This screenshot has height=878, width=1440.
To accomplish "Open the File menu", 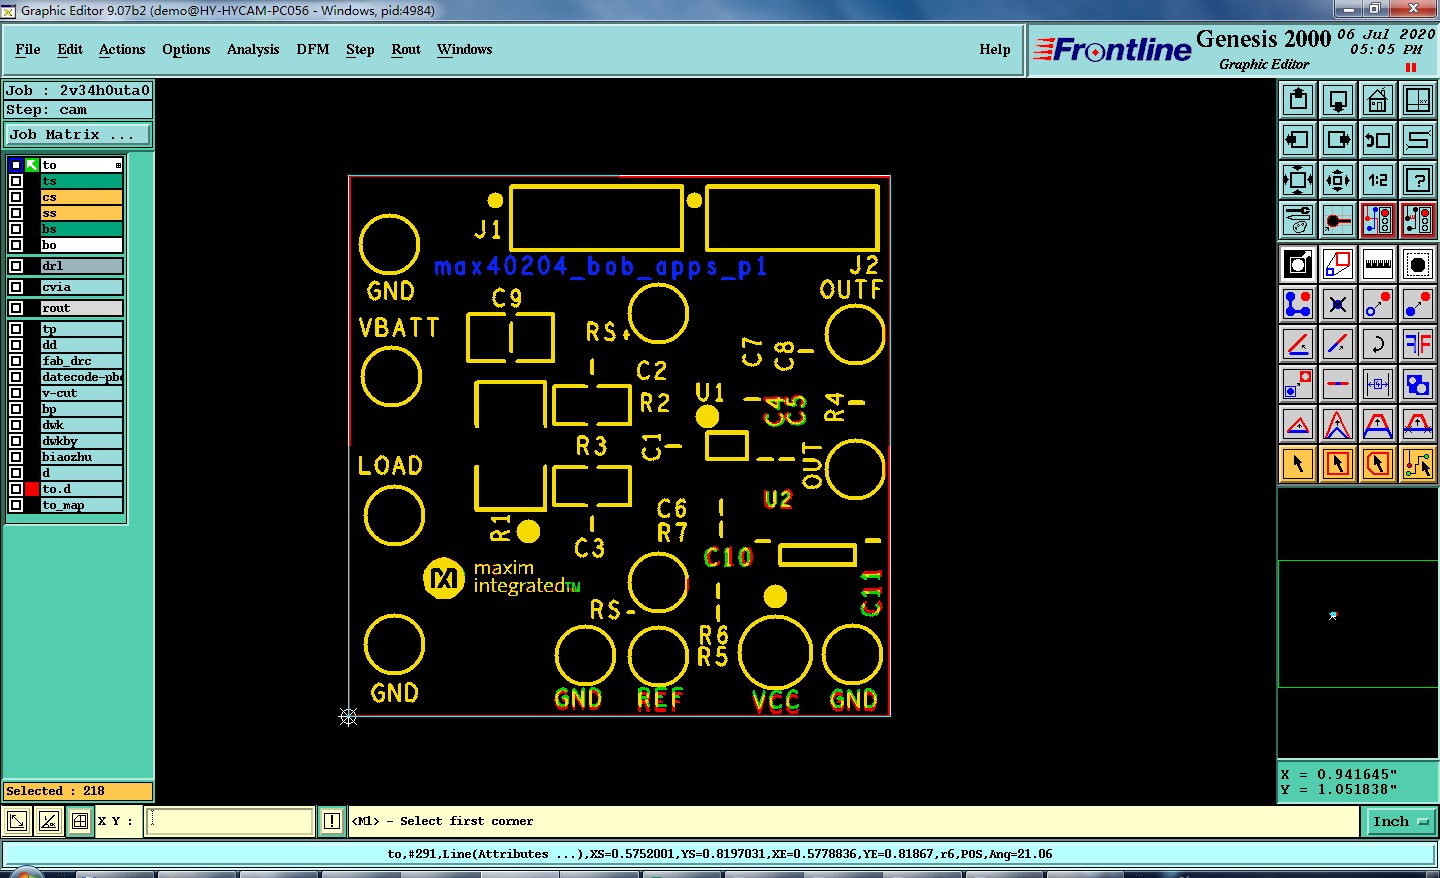I will [28, 49].
